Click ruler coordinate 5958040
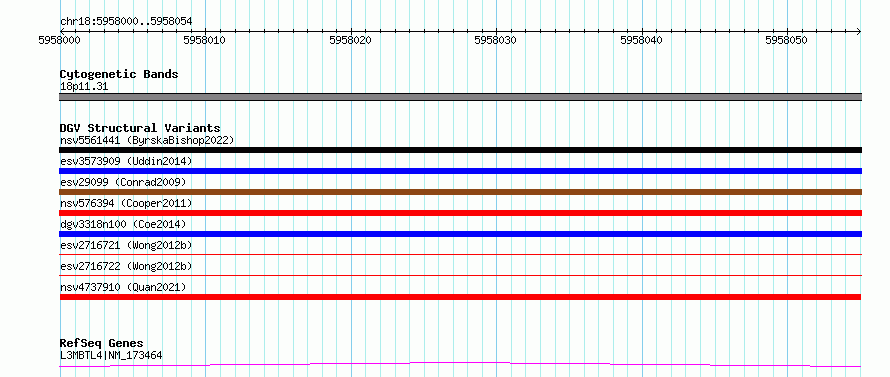The image size is (890, 377). pyautogui.click(x=641, y=40)
